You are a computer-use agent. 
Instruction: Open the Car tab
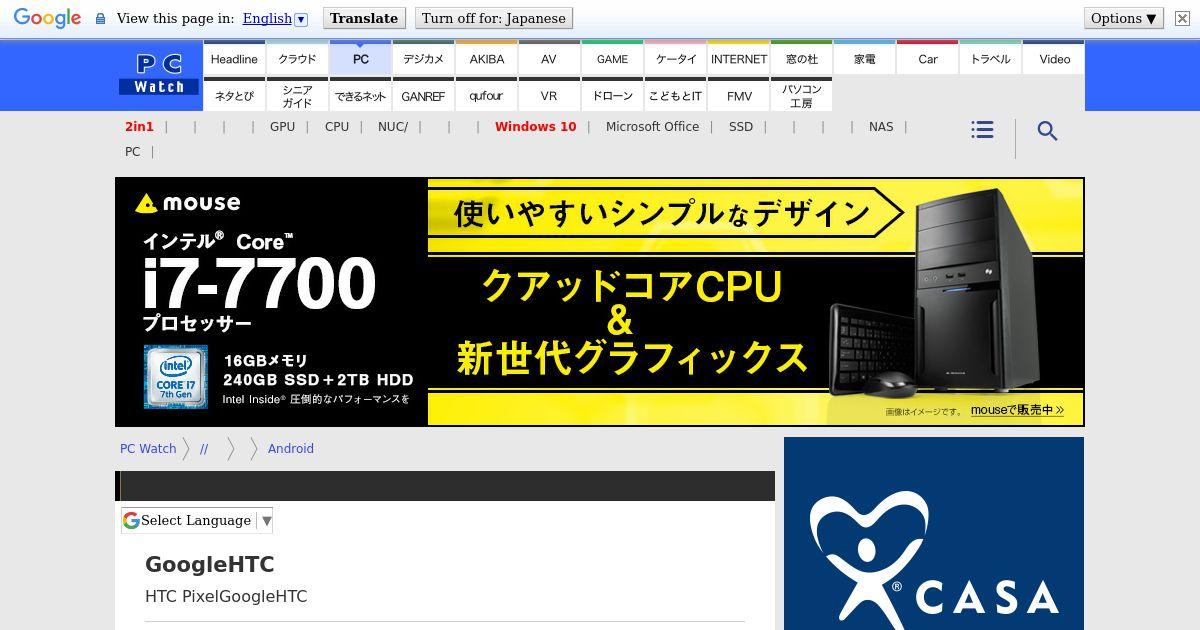[927, 58]
